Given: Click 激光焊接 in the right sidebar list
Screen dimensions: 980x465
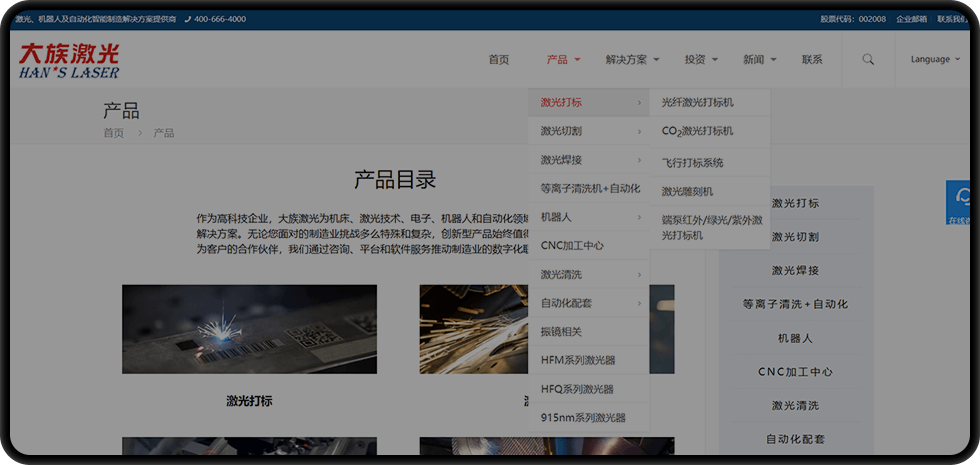Looking at the screenshot, I should point(795,271).
